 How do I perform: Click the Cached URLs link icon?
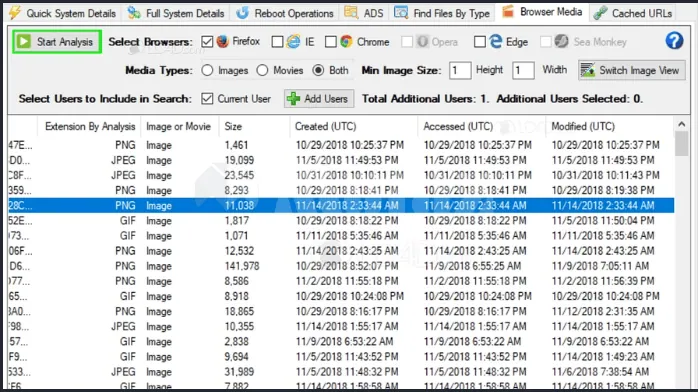click(x=600, y=13)
